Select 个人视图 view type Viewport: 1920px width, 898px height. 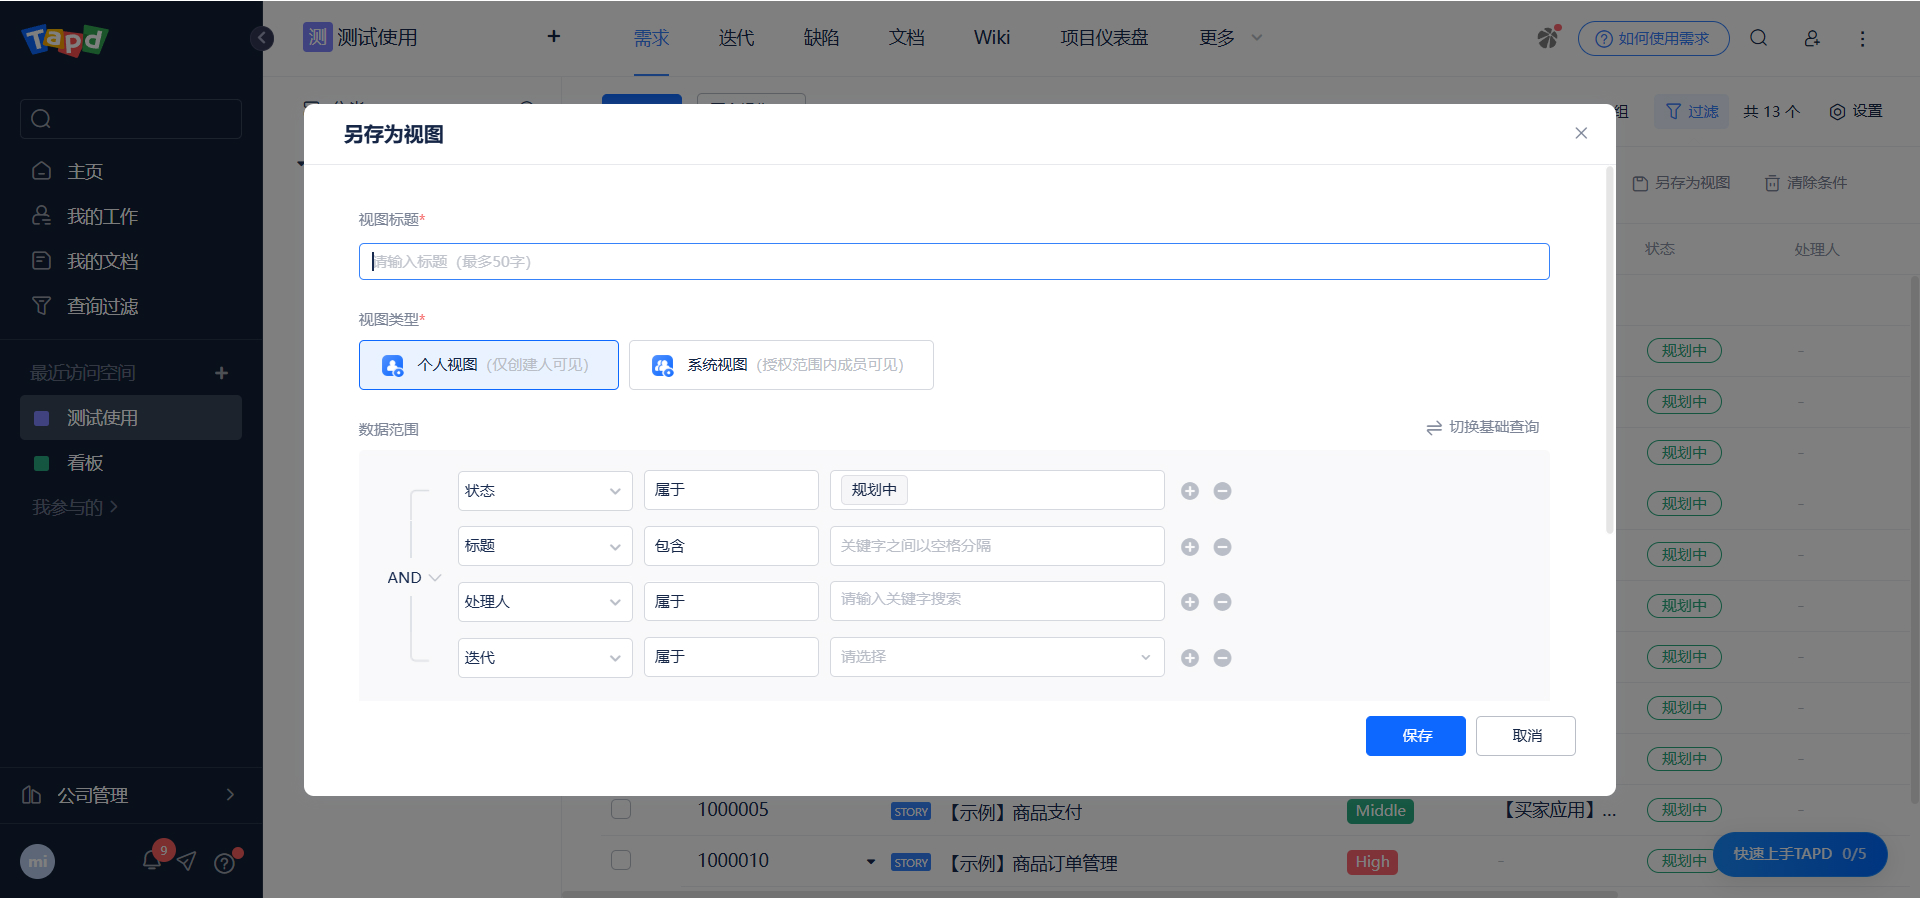tap(489, 365)
